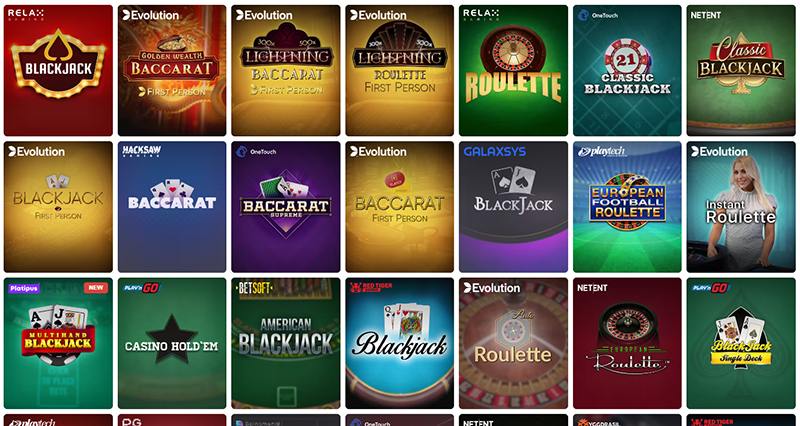Open Hacksaw Gaming Baccarat tile
This screenshot has height=426, width=800.
pyautogui.click(x=172, y=207)
